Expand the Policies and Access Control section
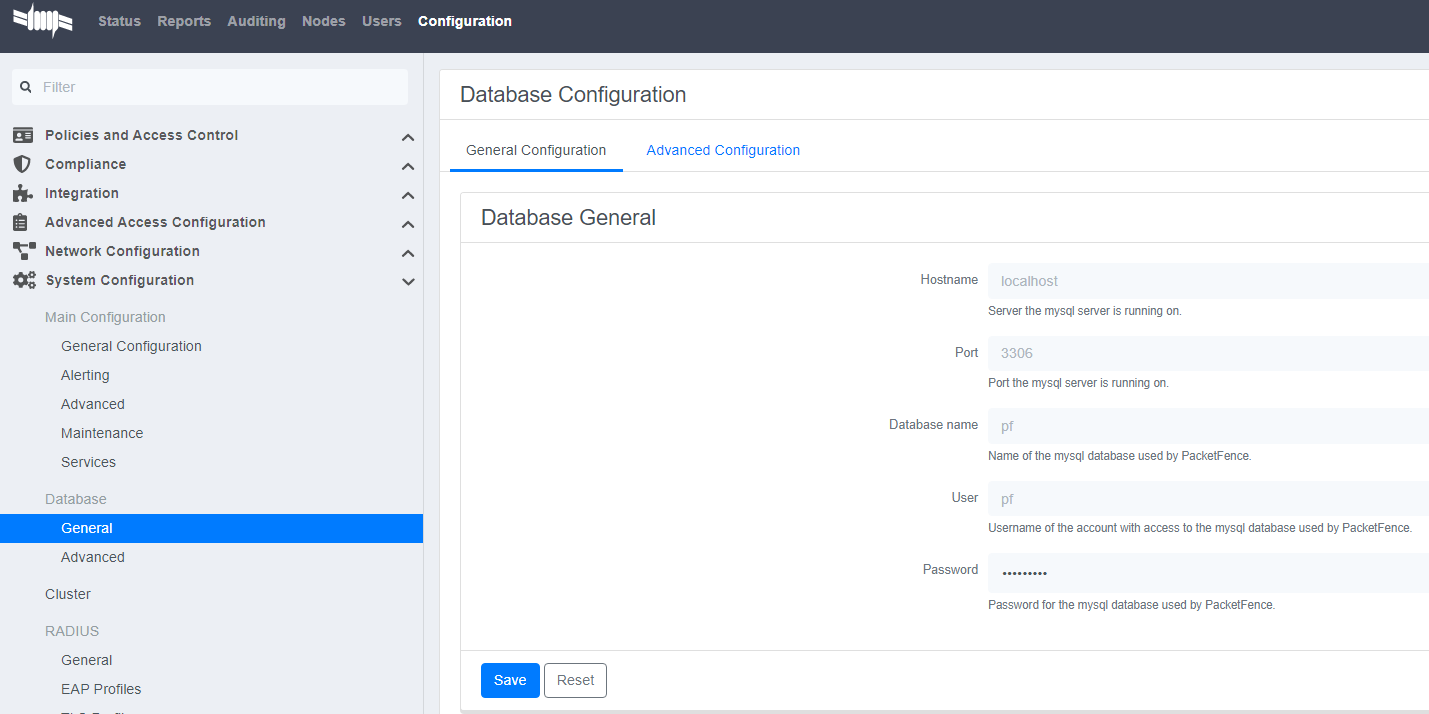 (x=407, y=137)
